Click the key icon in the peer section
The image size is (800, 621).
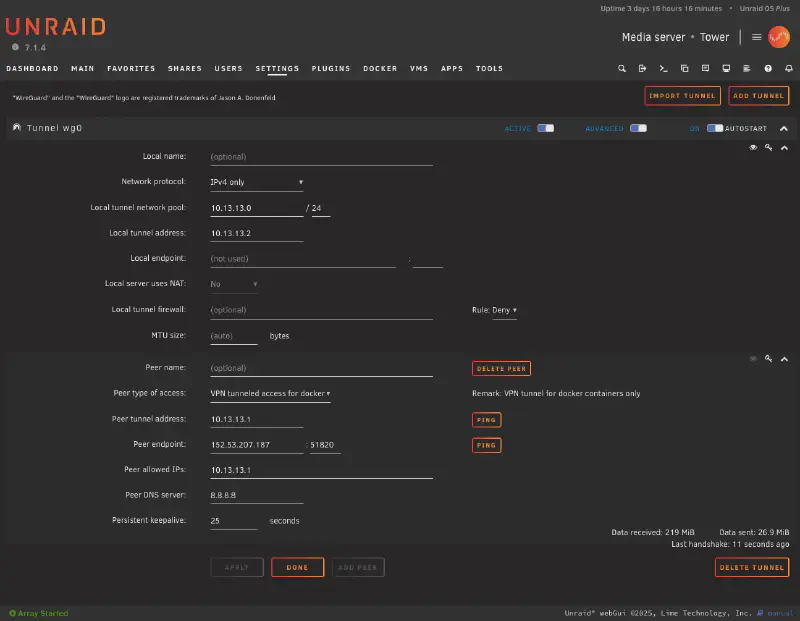[768, 358]
